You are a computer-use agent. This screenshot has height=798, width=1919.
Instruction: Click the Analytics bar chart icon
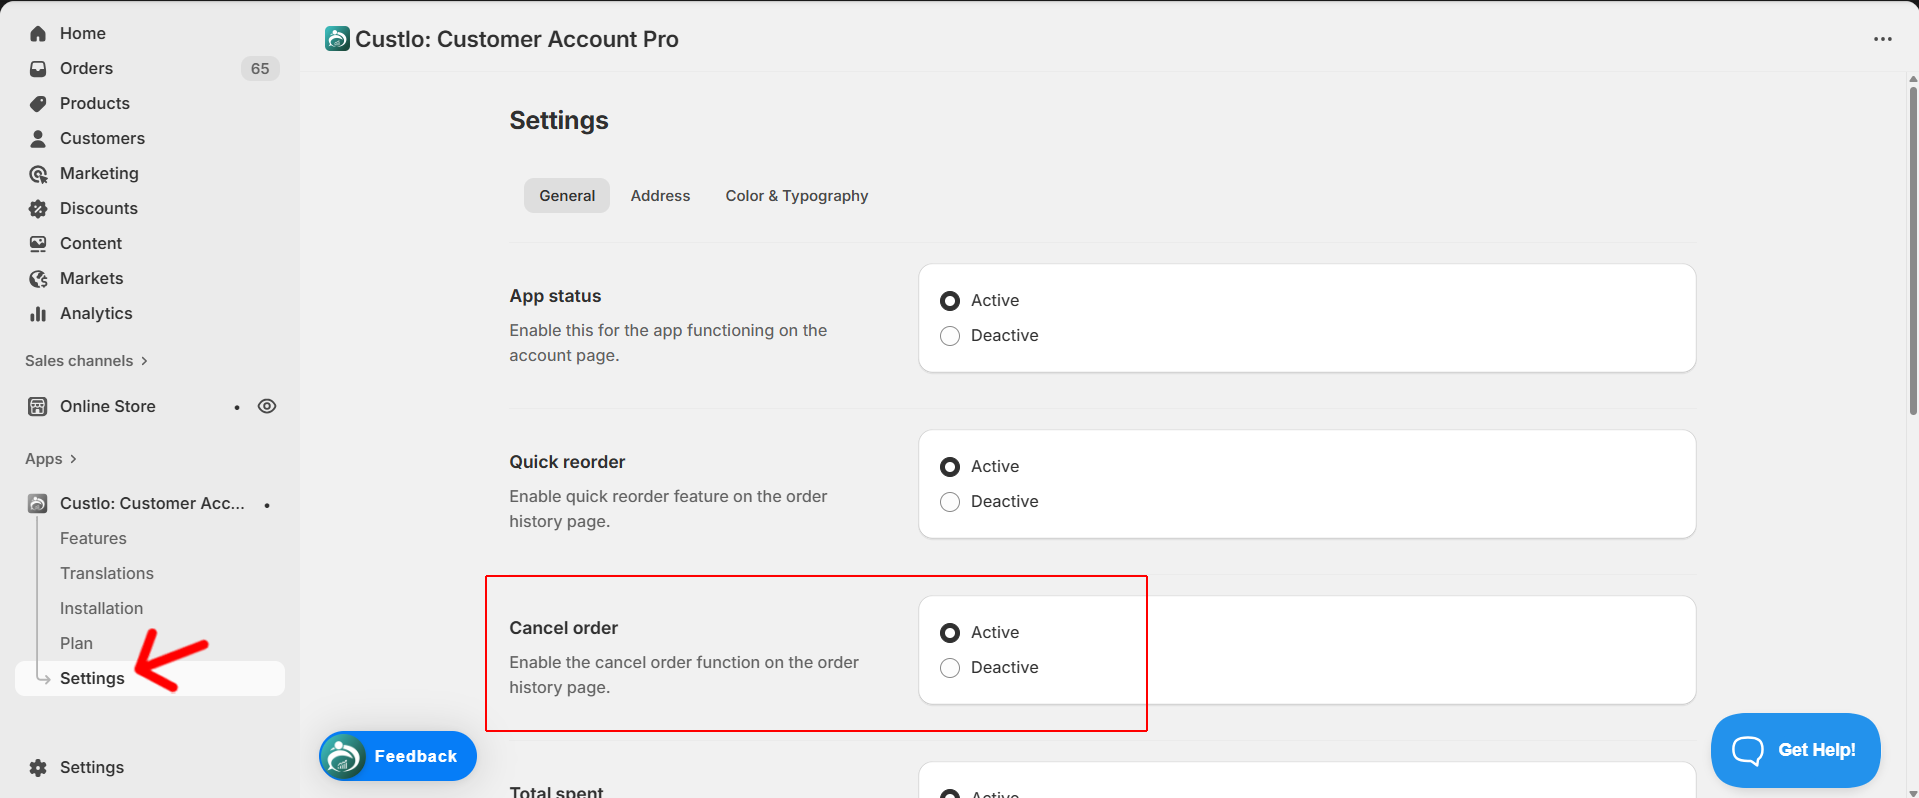point(38,314)
